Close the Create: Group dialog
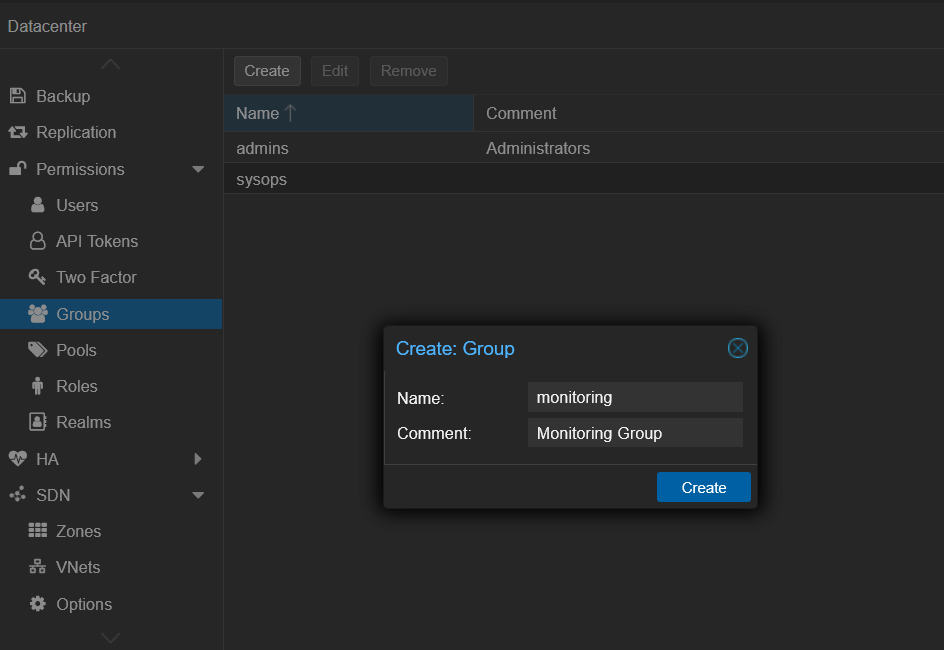The width and height of the screenshot is (944, 650). coord(738,348)
